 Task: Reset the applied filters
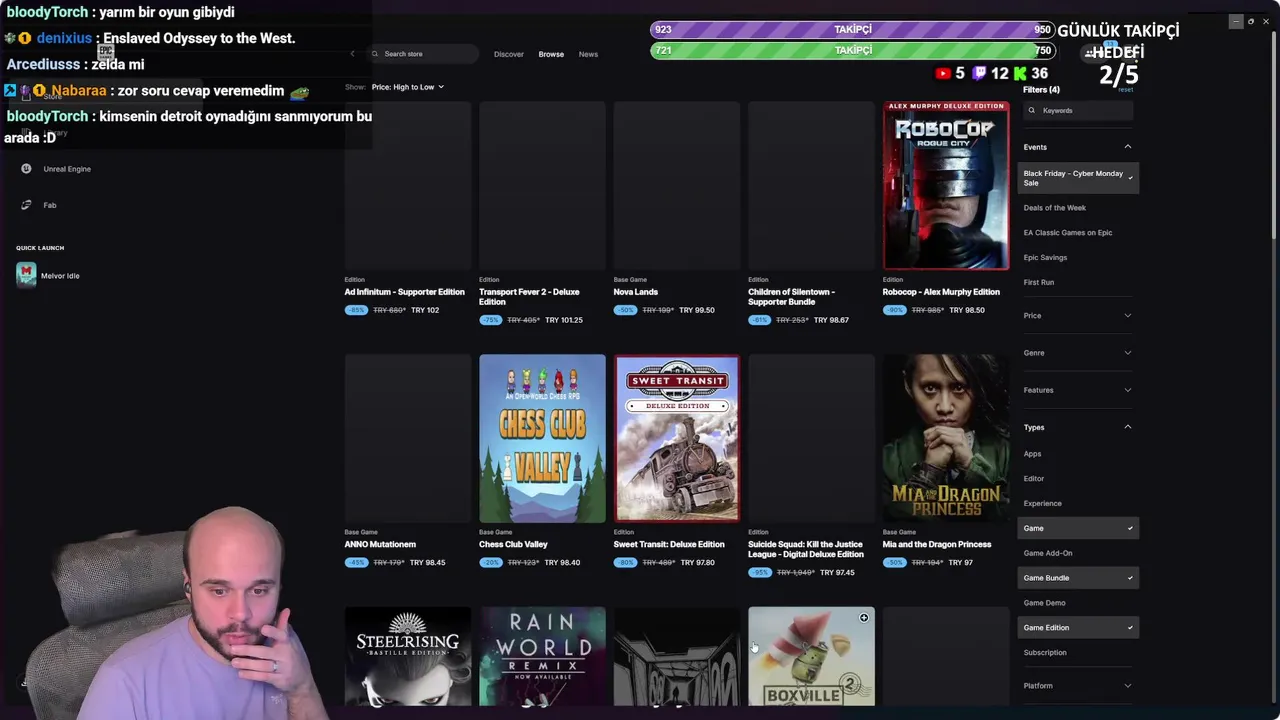pyautogui.click(x=1126, y=90)
